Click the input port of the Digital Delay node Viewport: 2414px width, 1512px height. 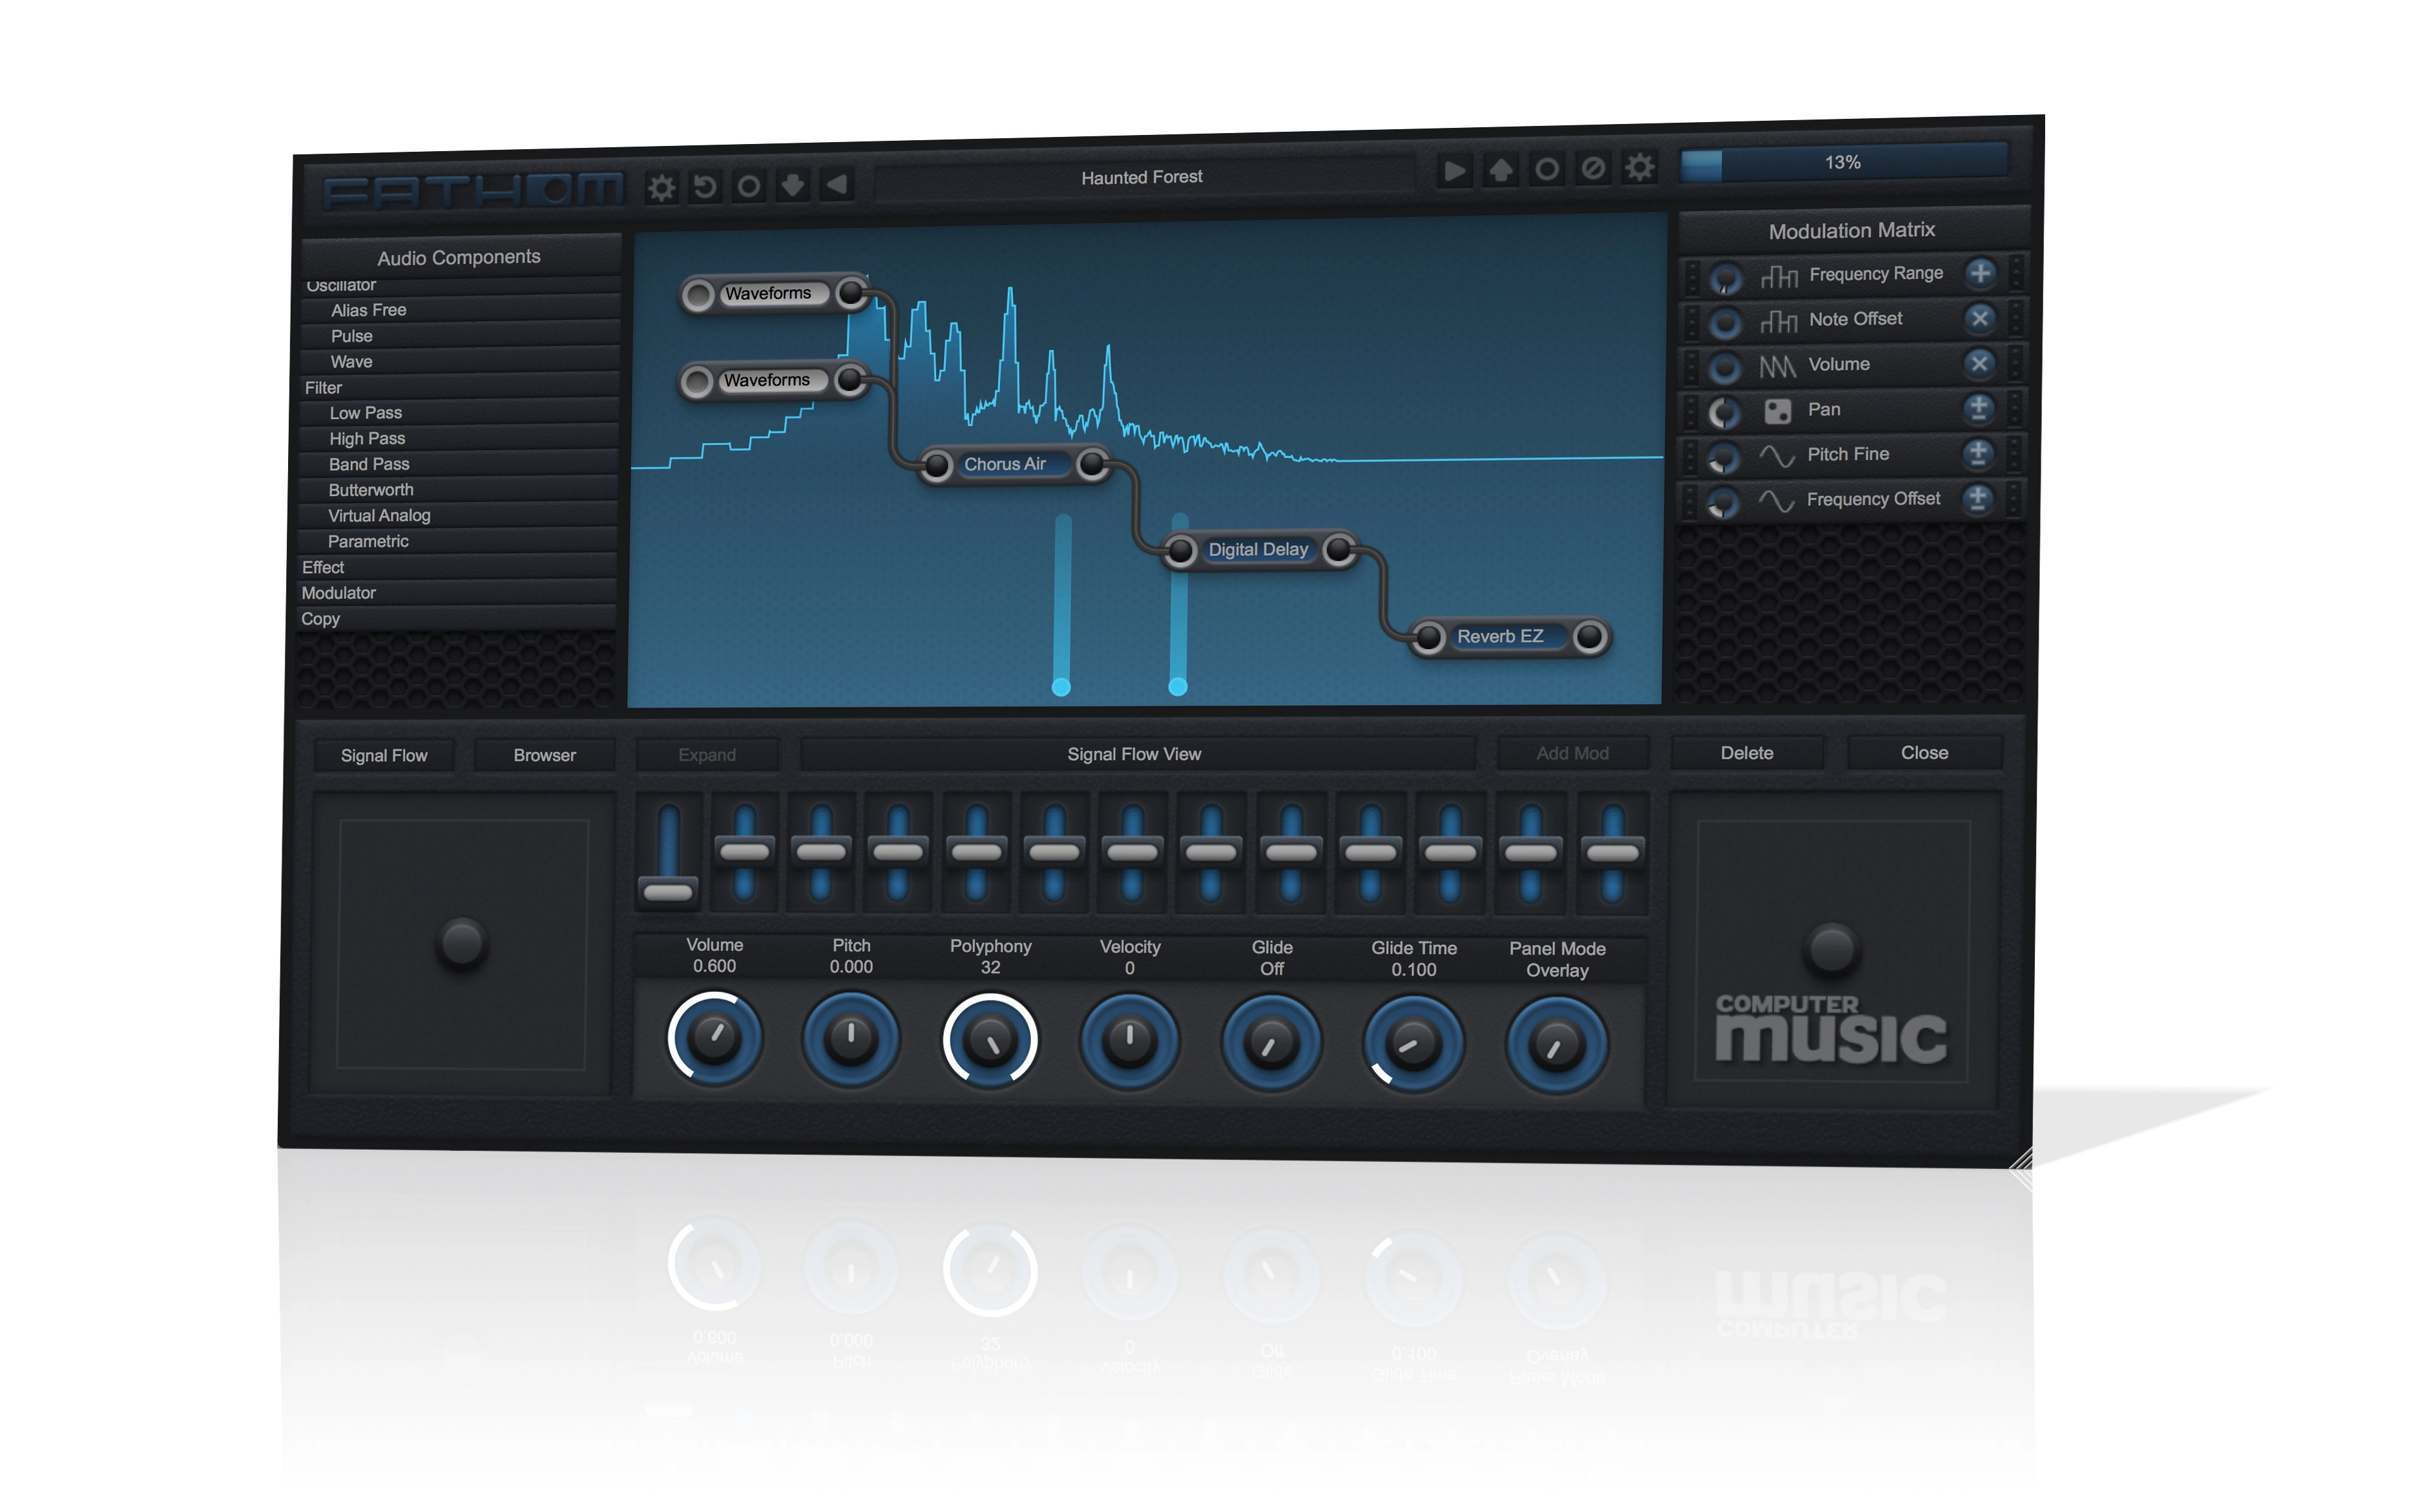[1181, 551]
